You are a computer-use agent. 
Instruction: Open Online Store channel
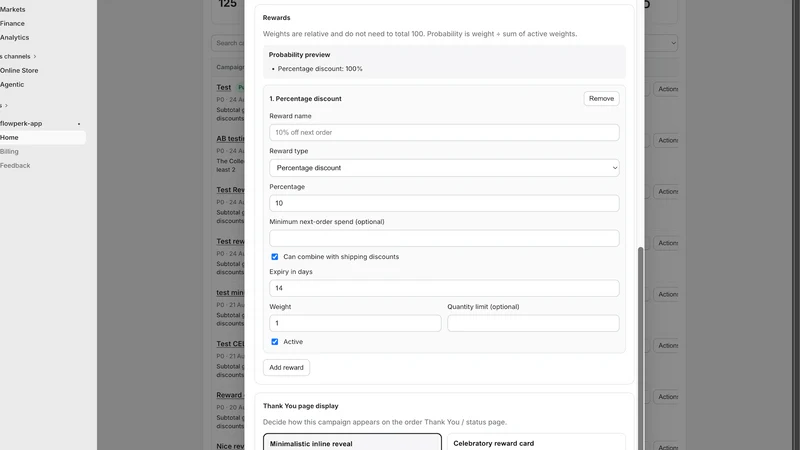click(19, 70)
